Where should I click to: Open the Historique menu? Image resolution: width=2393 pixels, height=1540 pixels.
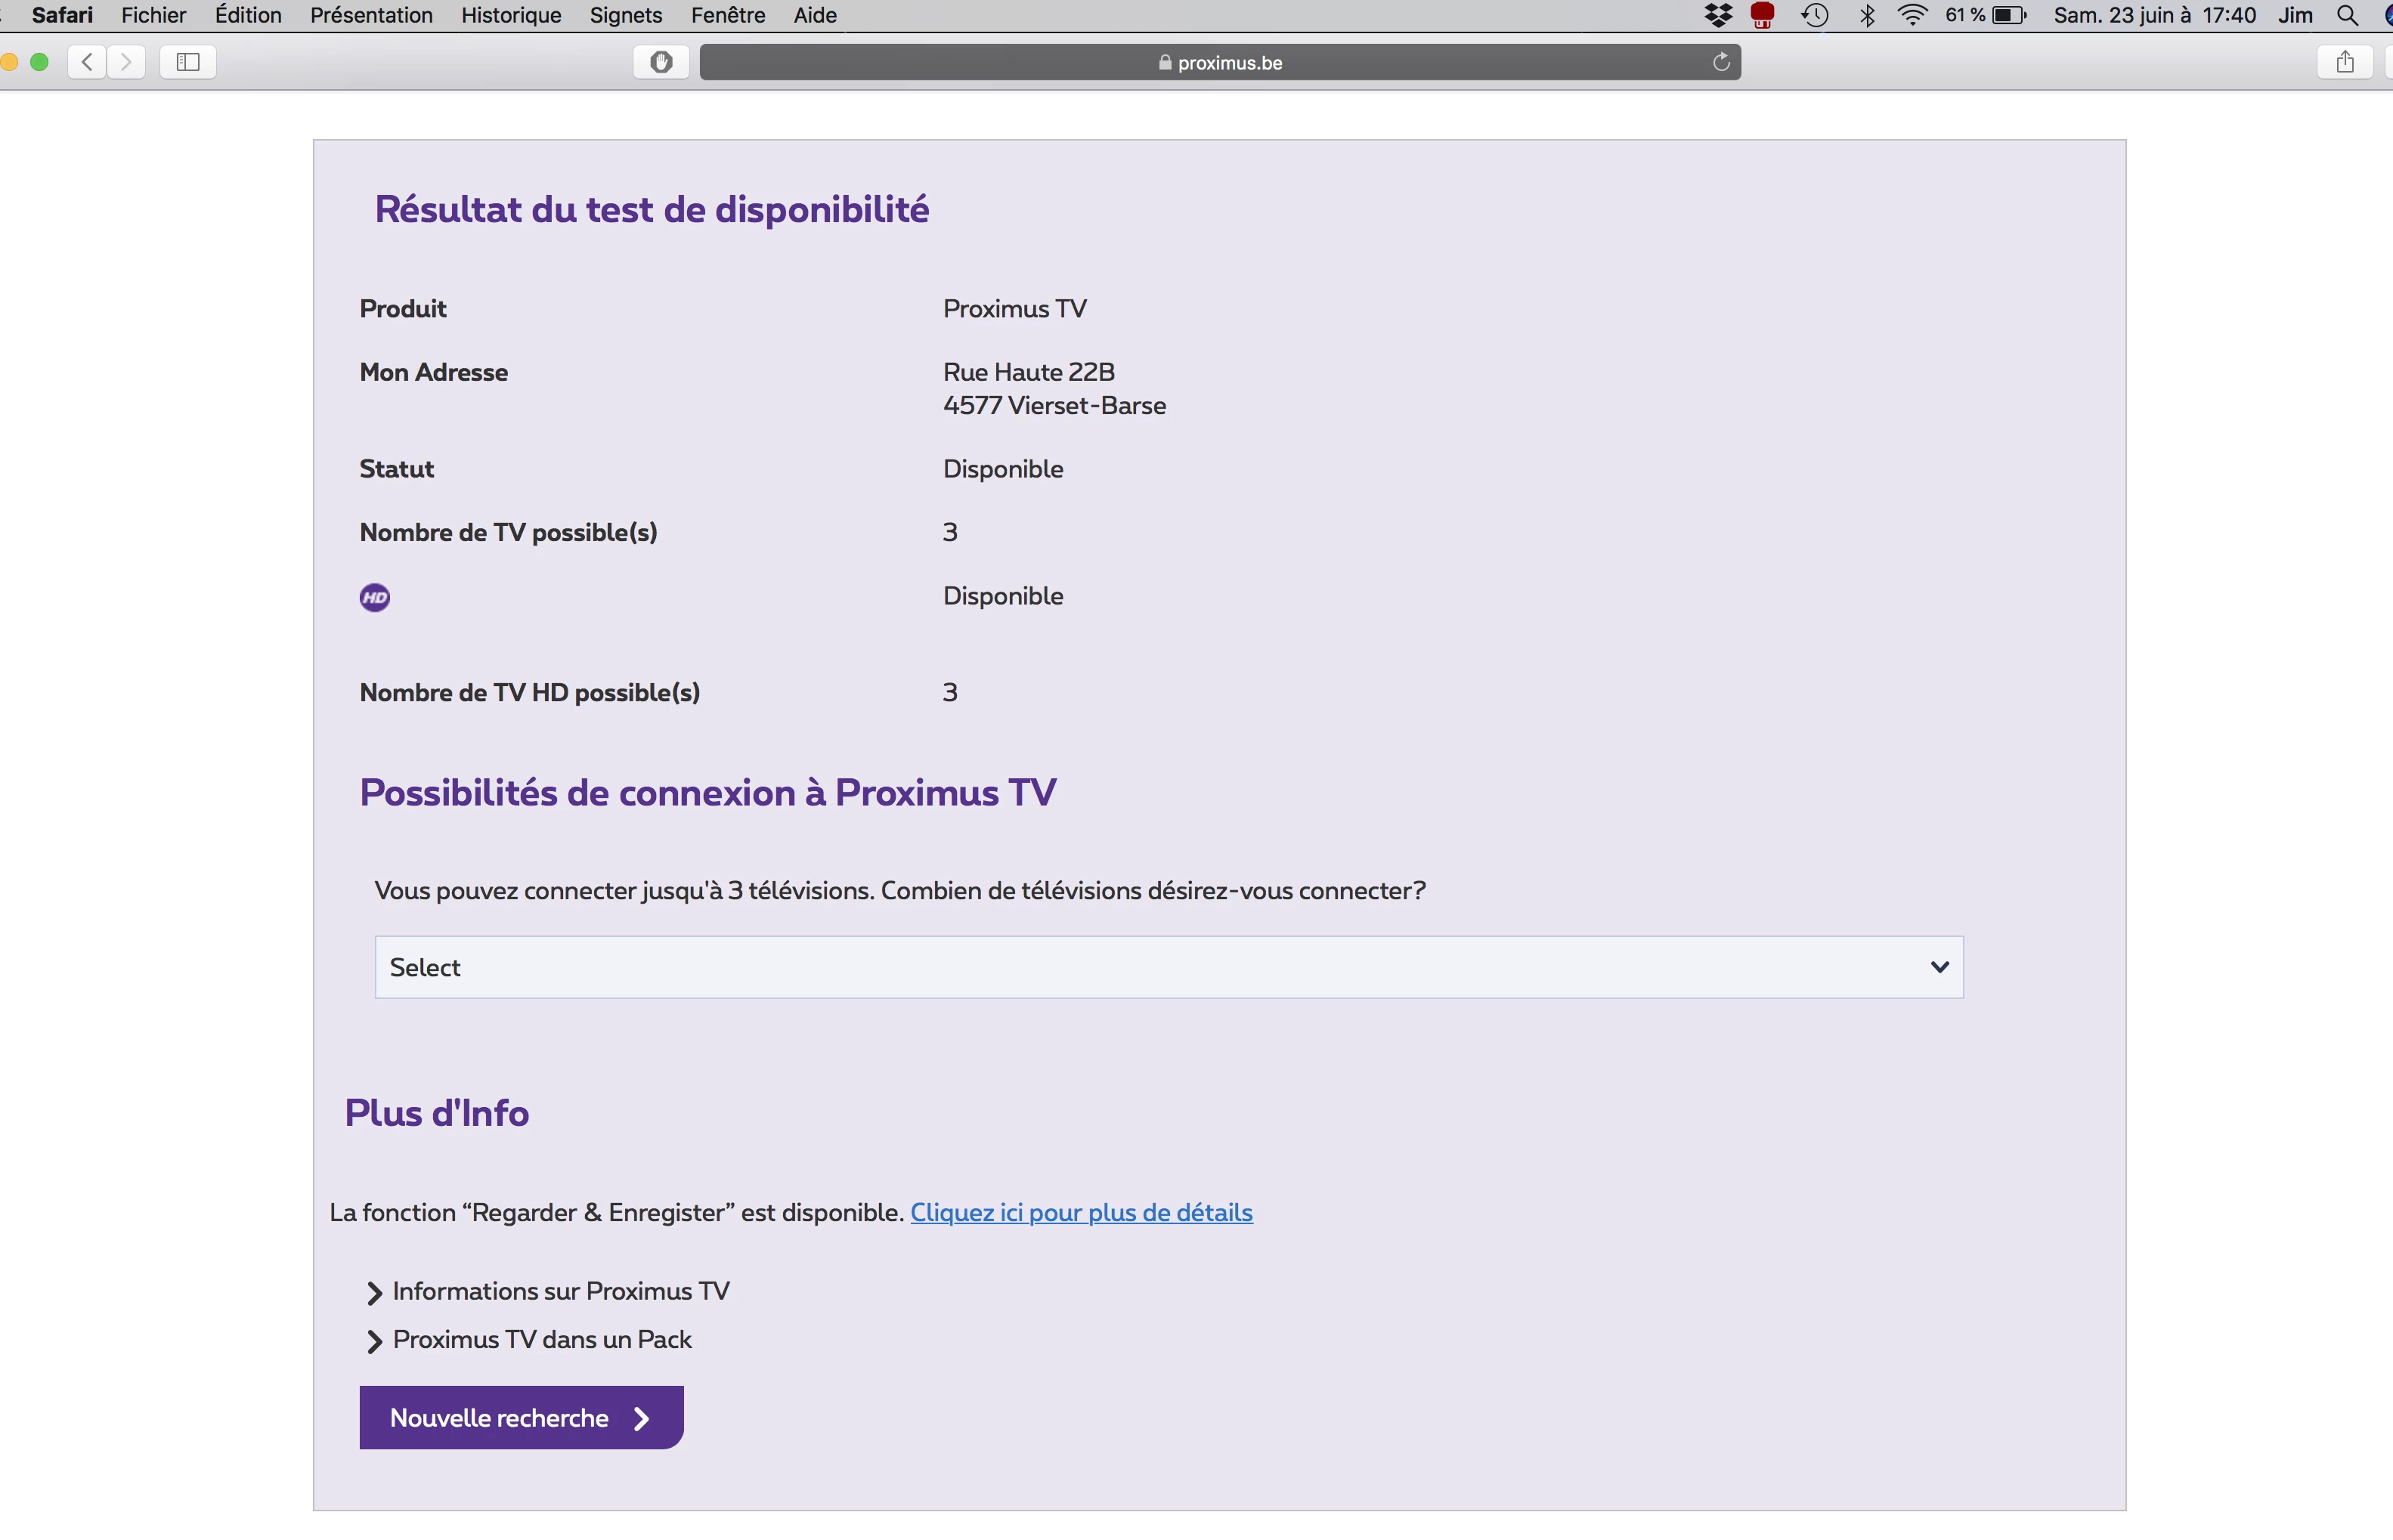511,15
